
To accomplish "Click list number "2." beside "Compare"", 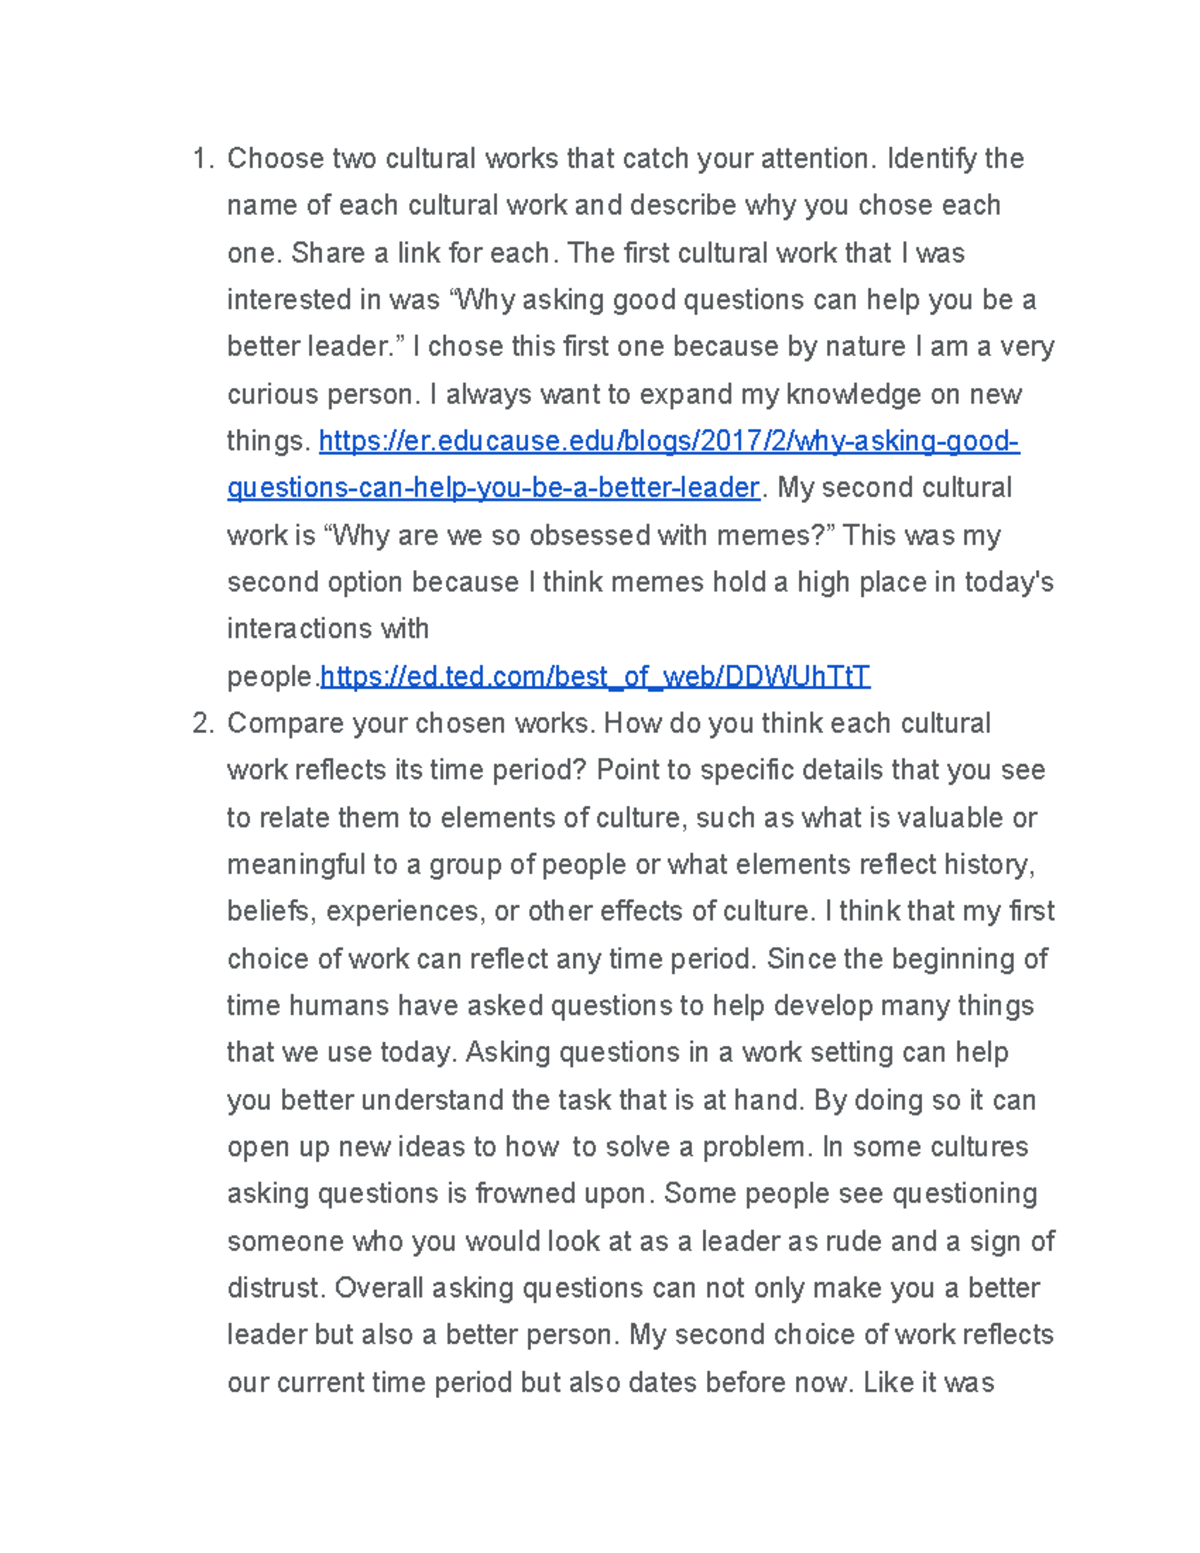I will tap(203, 723).
